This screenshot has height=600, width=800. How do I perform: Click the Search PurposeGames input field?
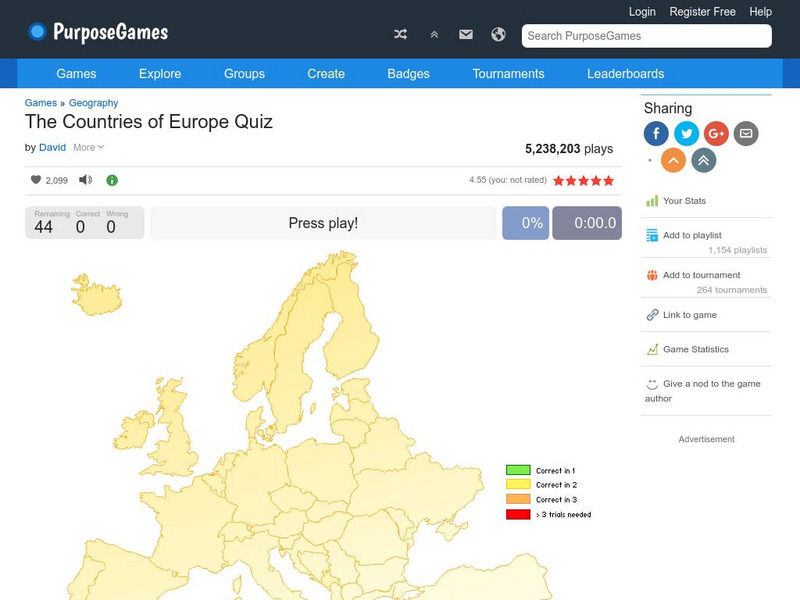[646, 36]
